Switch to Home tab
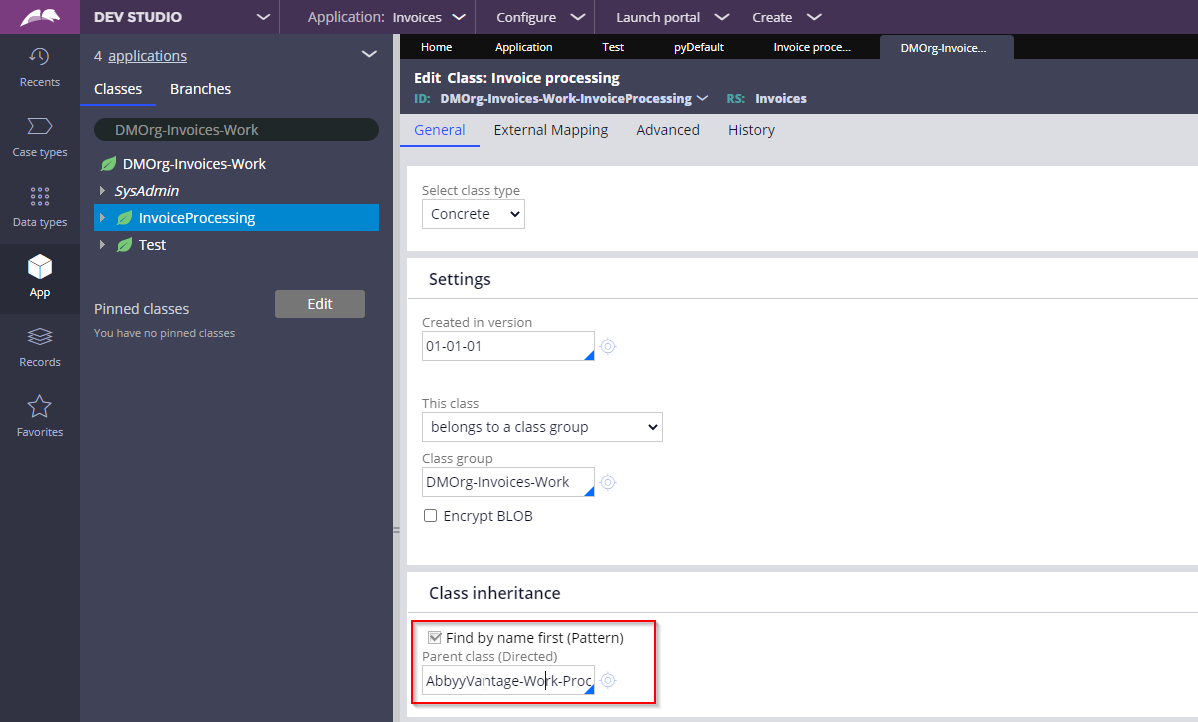 (x=436, y=47)
